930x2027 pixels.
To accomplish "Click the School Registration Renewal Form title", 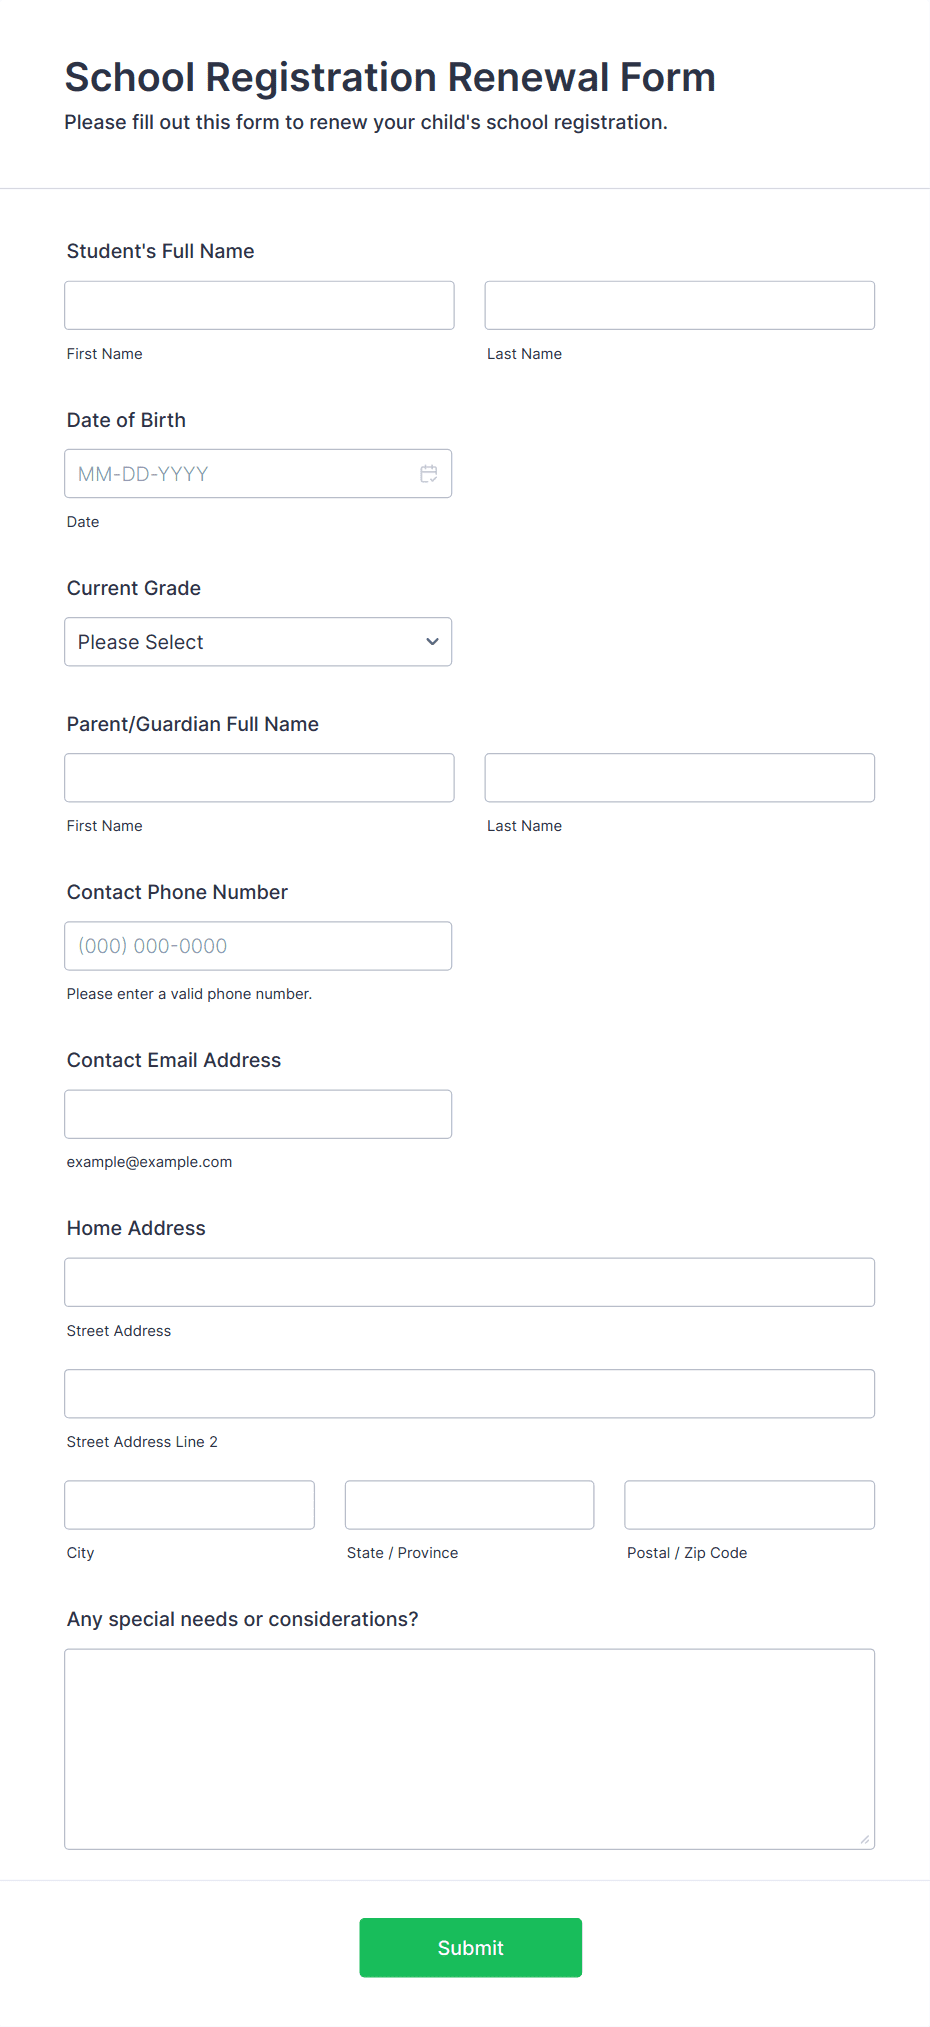I will coord(389,76).
